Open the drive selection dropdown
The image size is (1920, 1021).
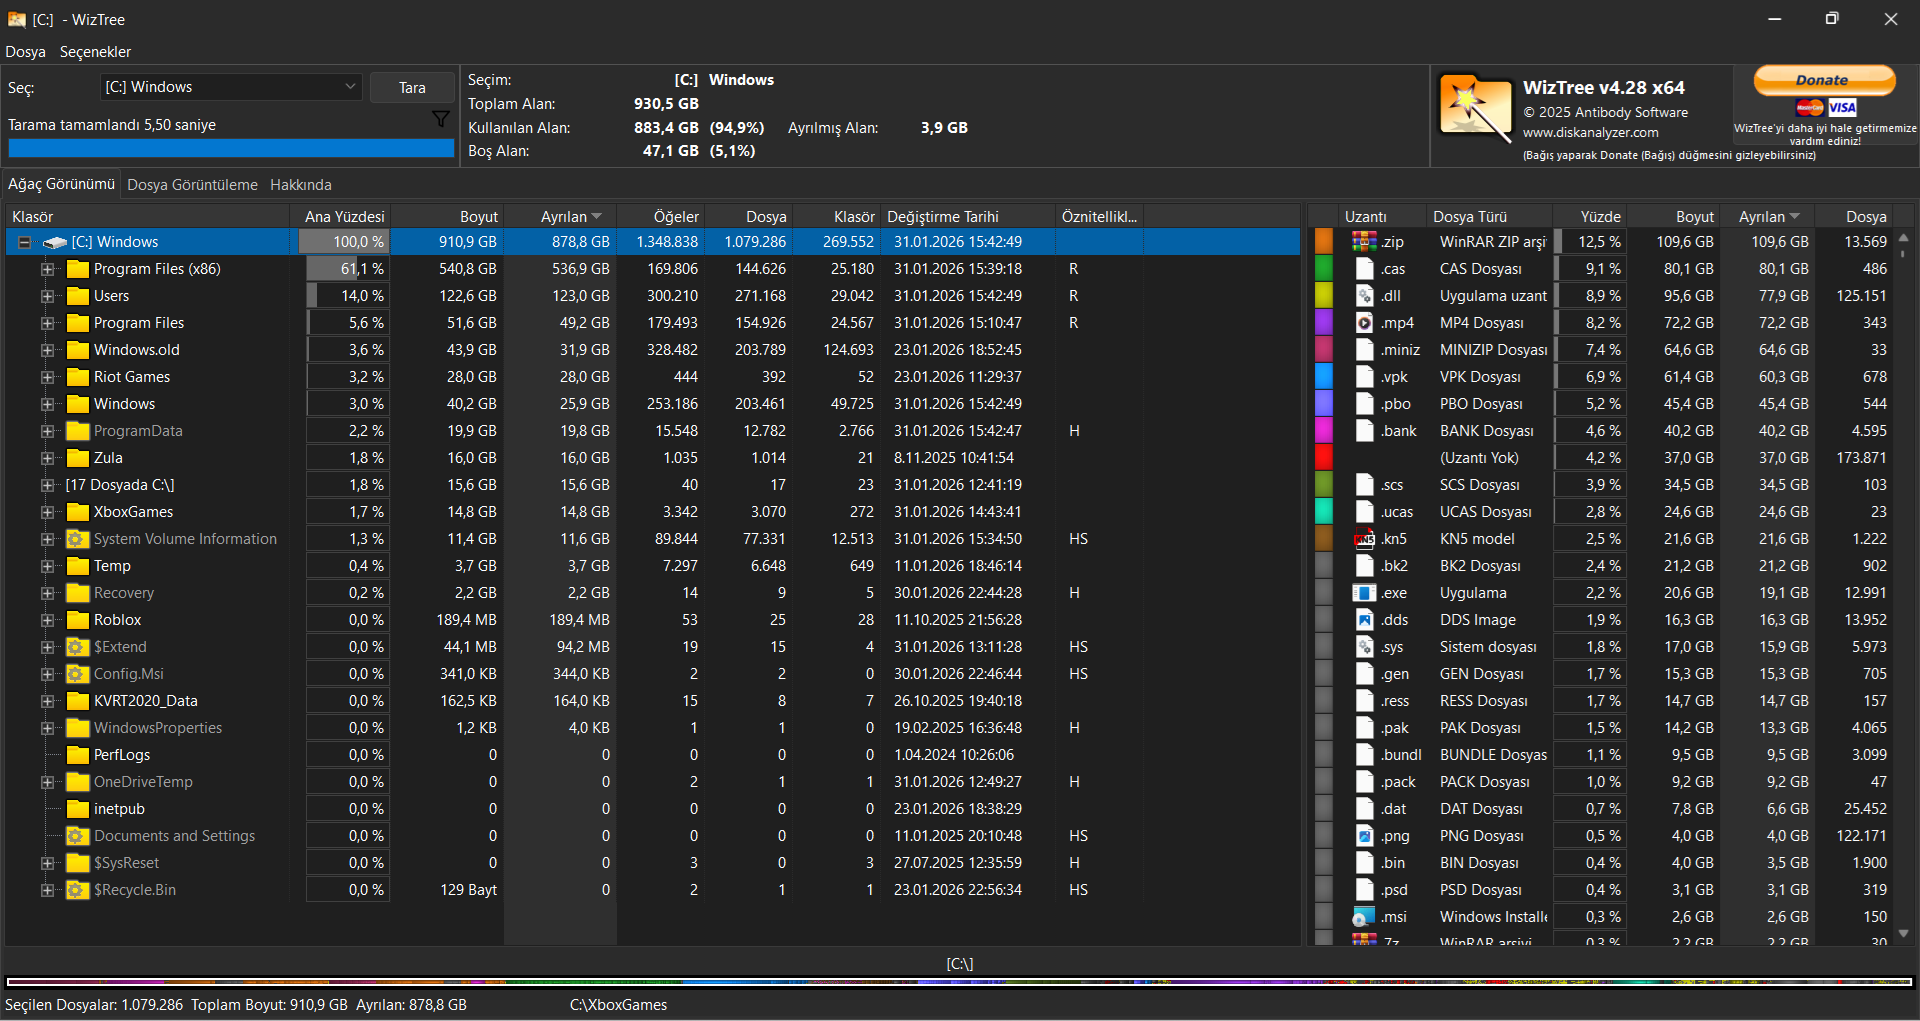point(231,87)
